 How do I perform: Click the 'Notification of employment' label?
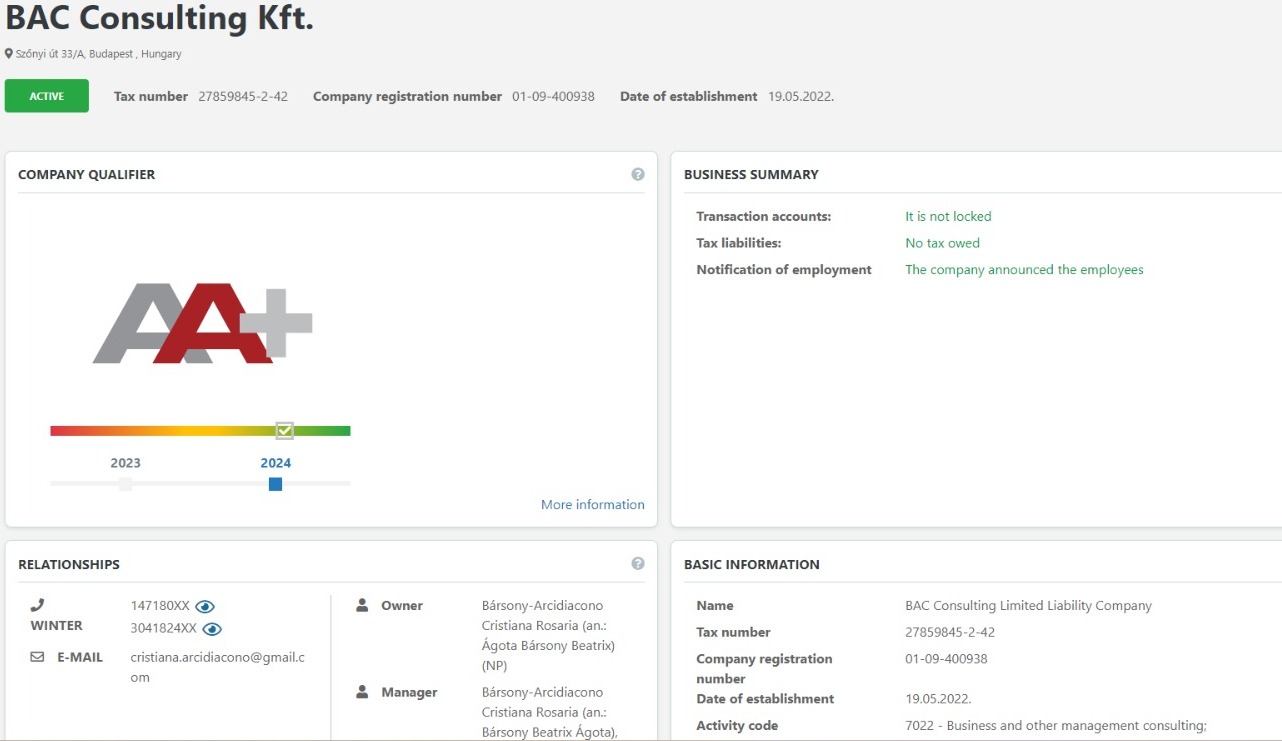coord(784,270)
